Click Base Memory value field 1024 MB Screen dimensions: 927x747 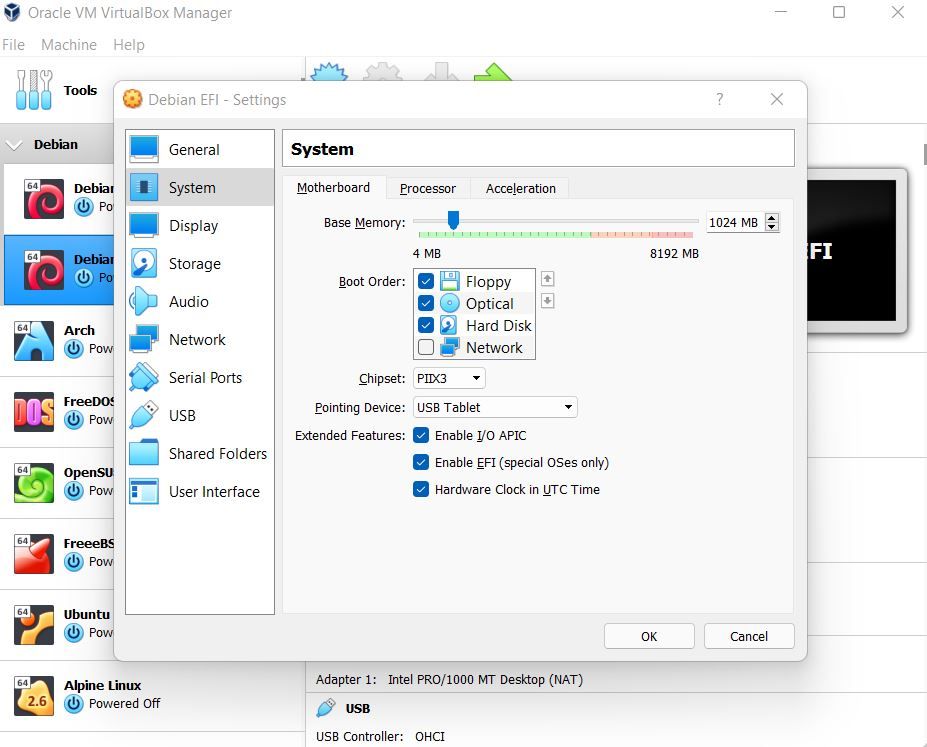tap(734, 222)
